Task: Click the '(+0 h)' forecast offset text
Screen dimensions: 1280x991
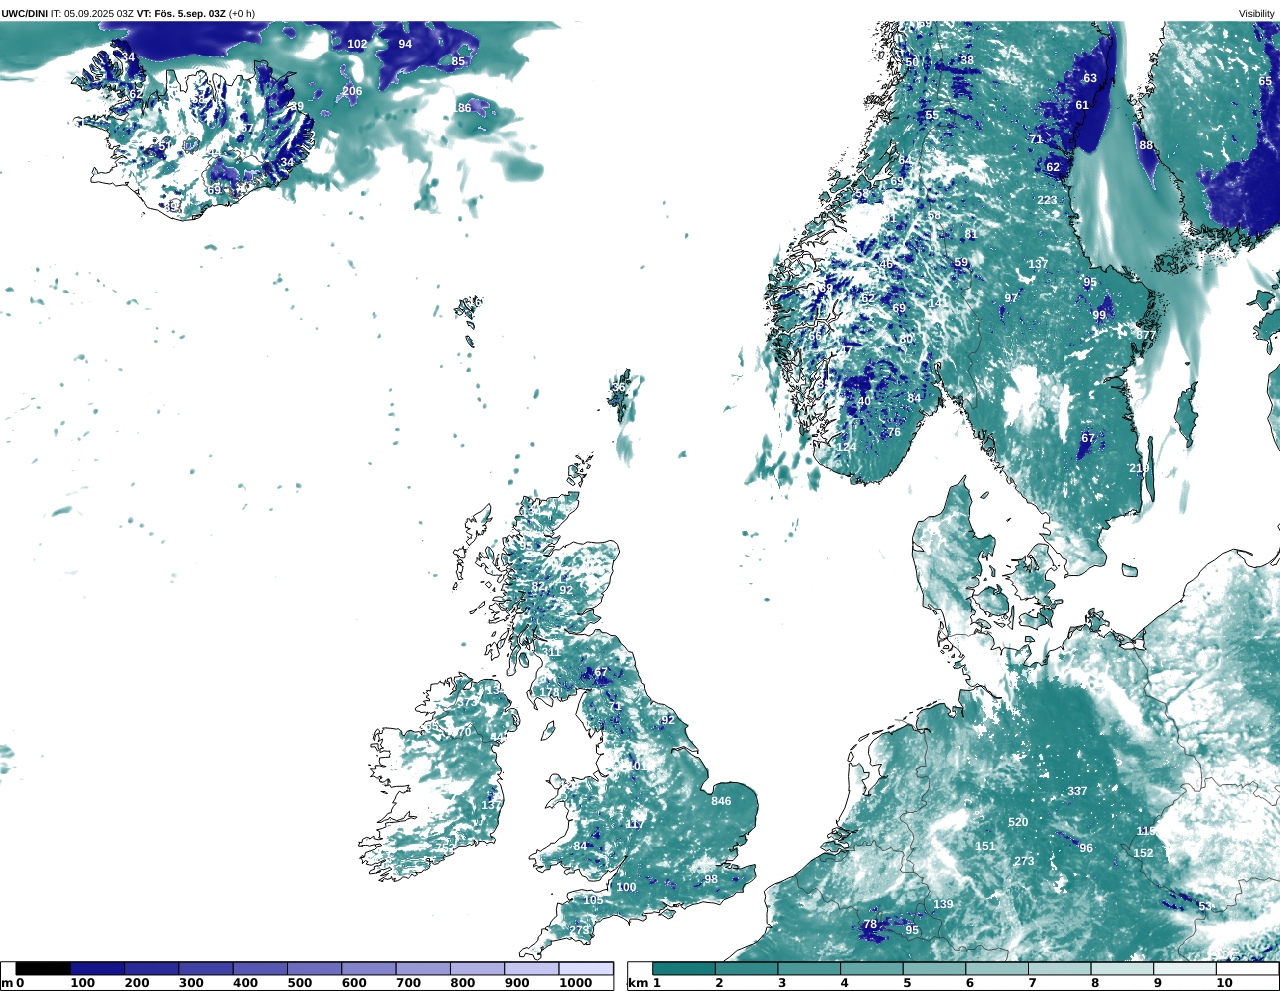Action: tap(242, 13)
